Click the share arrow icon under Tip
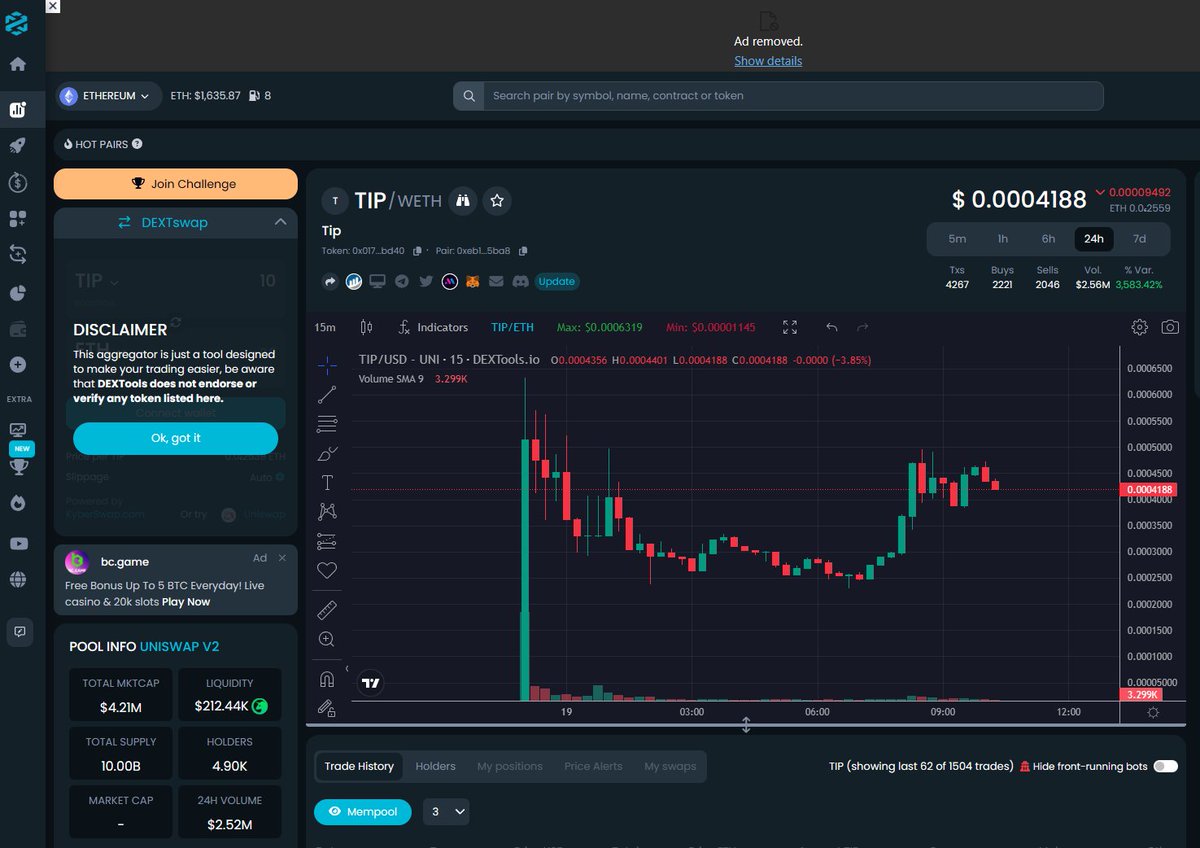This screenshot has height=848, width=1200. click(x=330, y=282)
